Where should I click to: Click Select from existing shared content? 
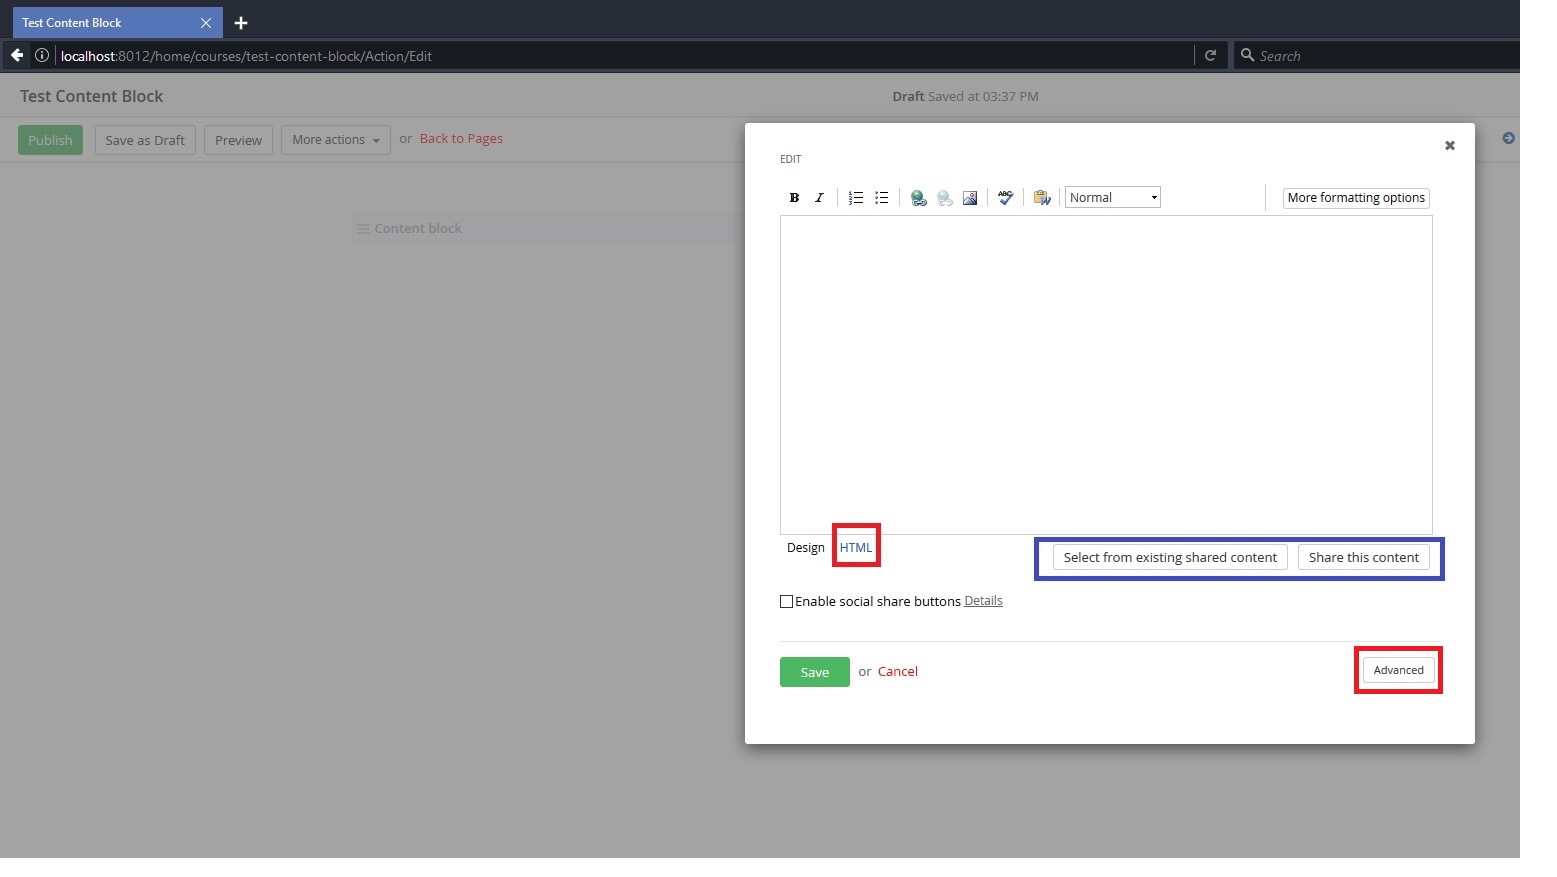1170,558
